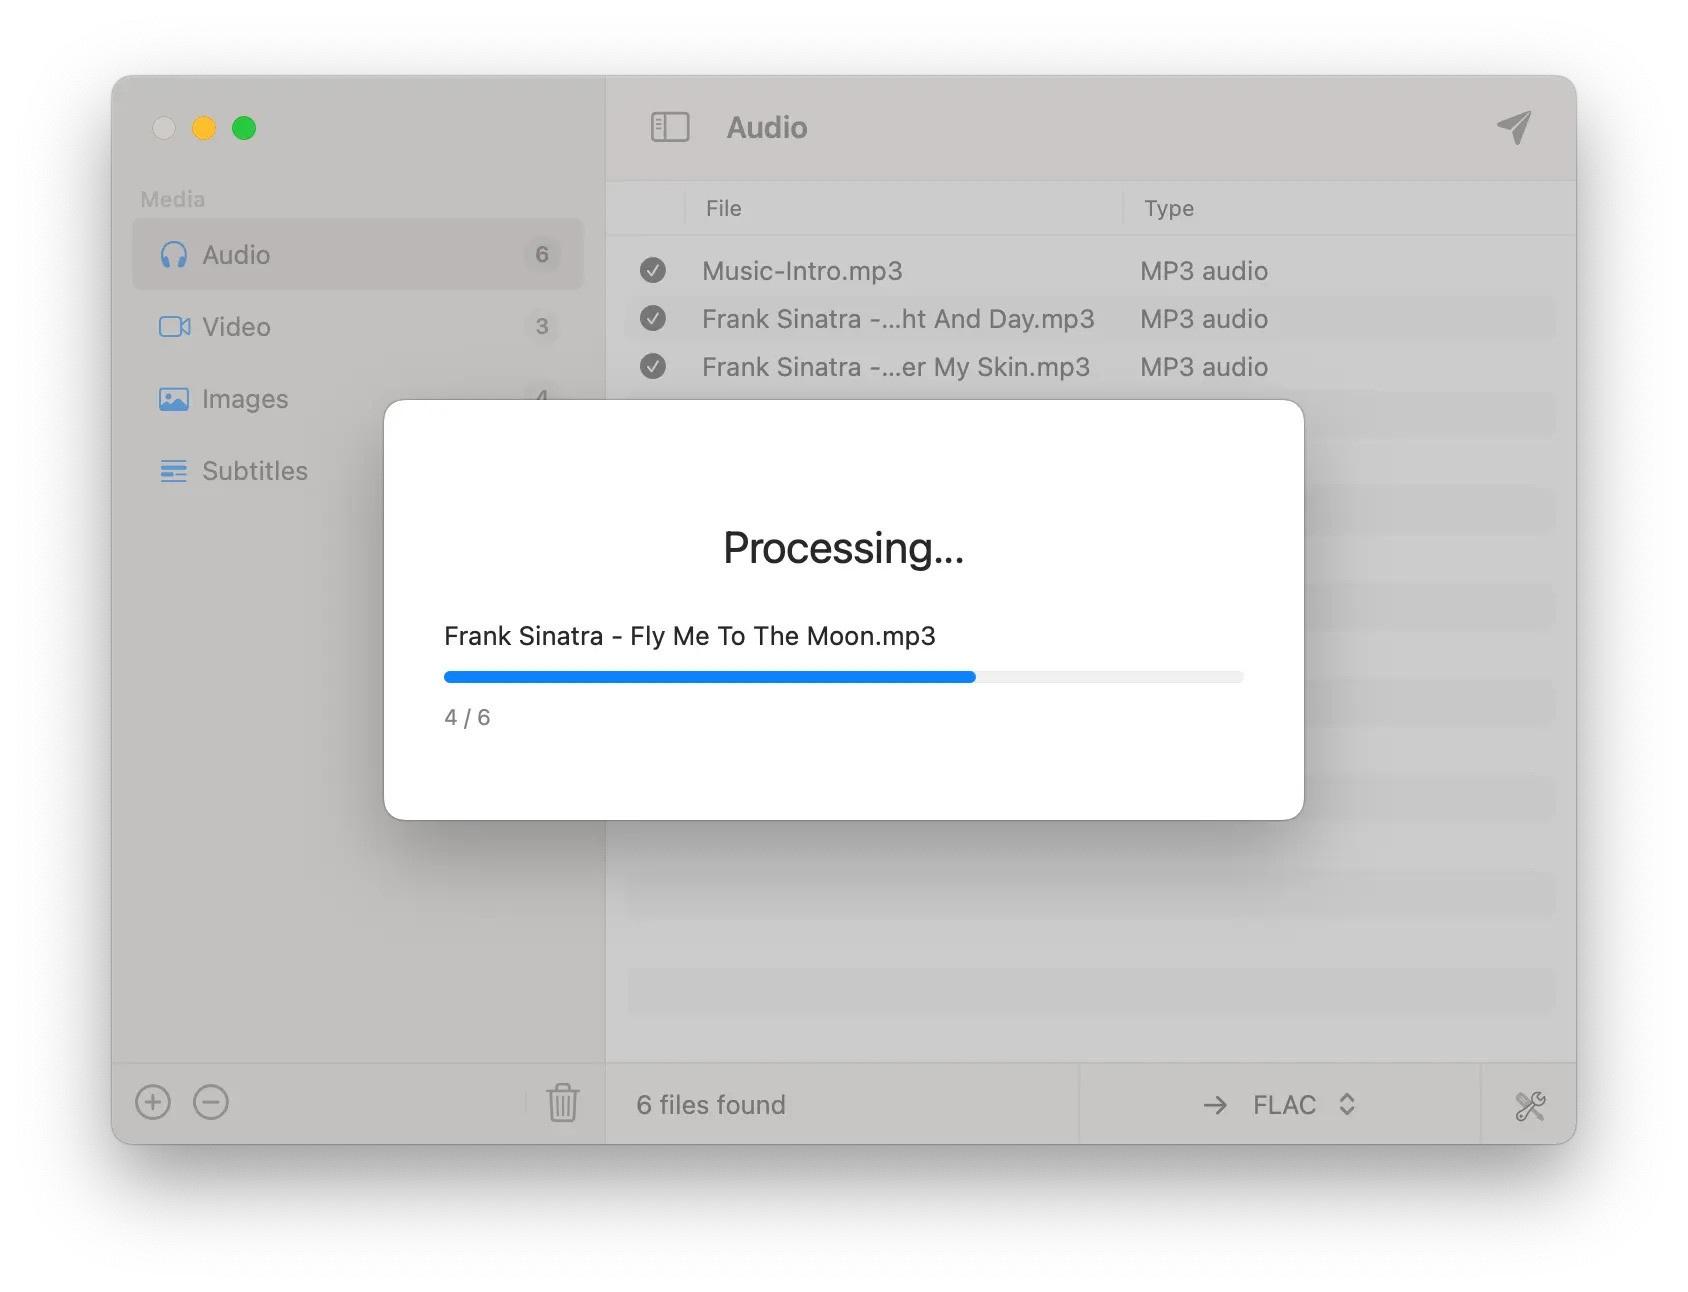Viewport: 1688px width, 1292px height.
Task: Toggle the sidebar panel icon
Action: (669, 127)
